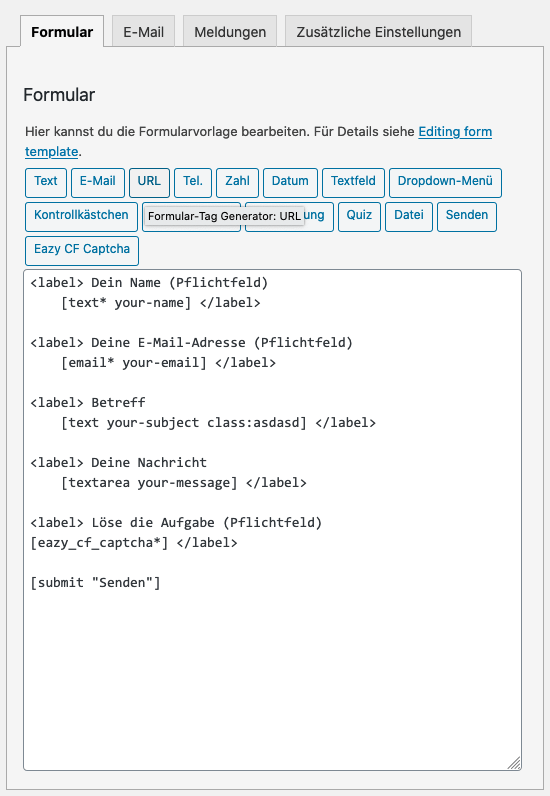Viewport: 550px width, 796px height.
Task: Click the '[text* your-name]' line
Action: (160, 303)
